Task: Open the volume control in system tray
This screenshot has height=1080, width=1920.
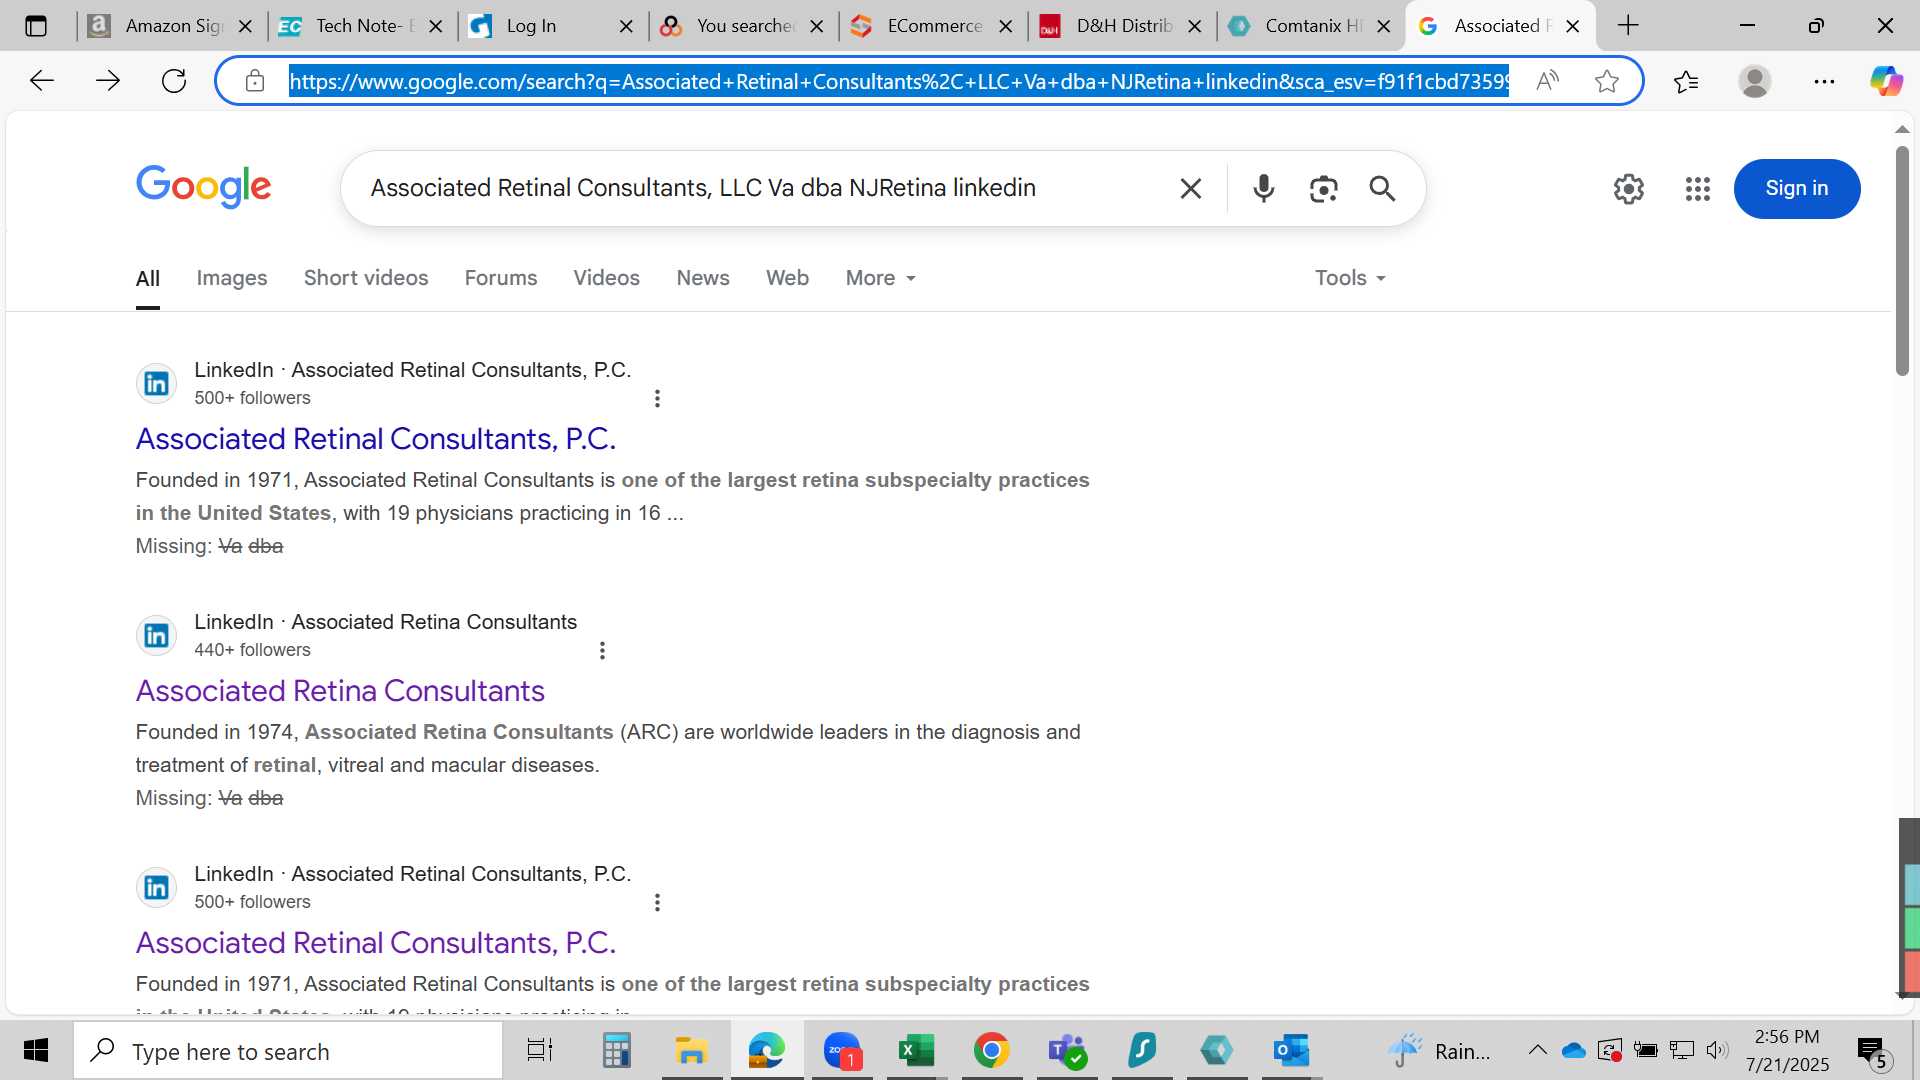Action: coord(1717,1050)
